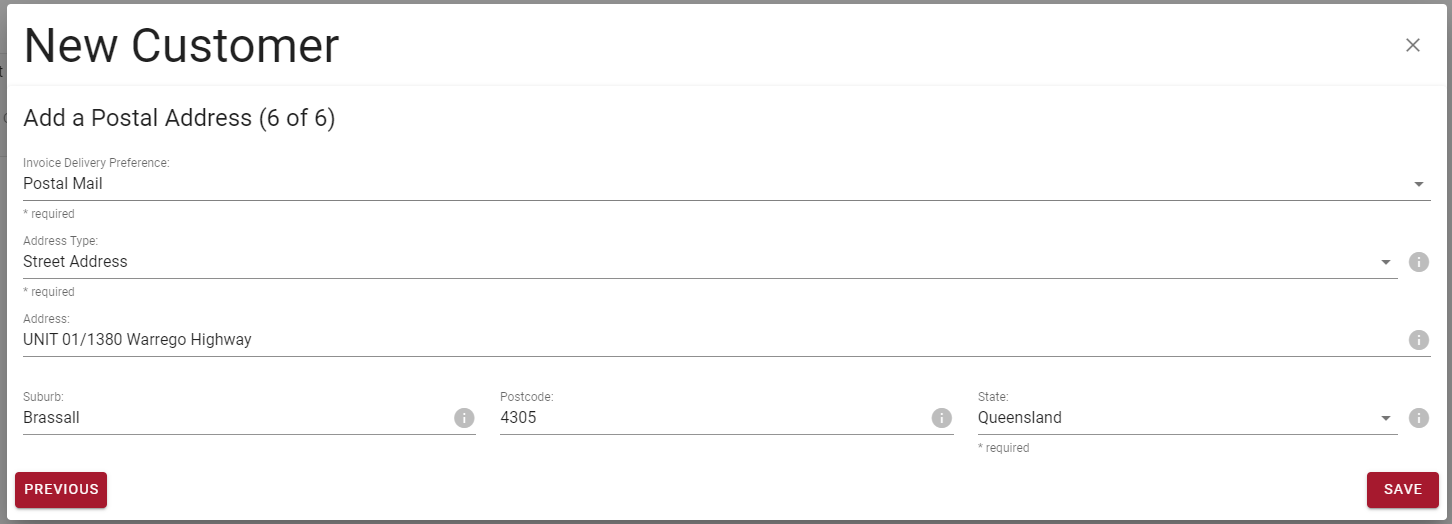
Task: Expand the Invoice Delivery Preference dropdown arrow
Action: [1418, 184]
